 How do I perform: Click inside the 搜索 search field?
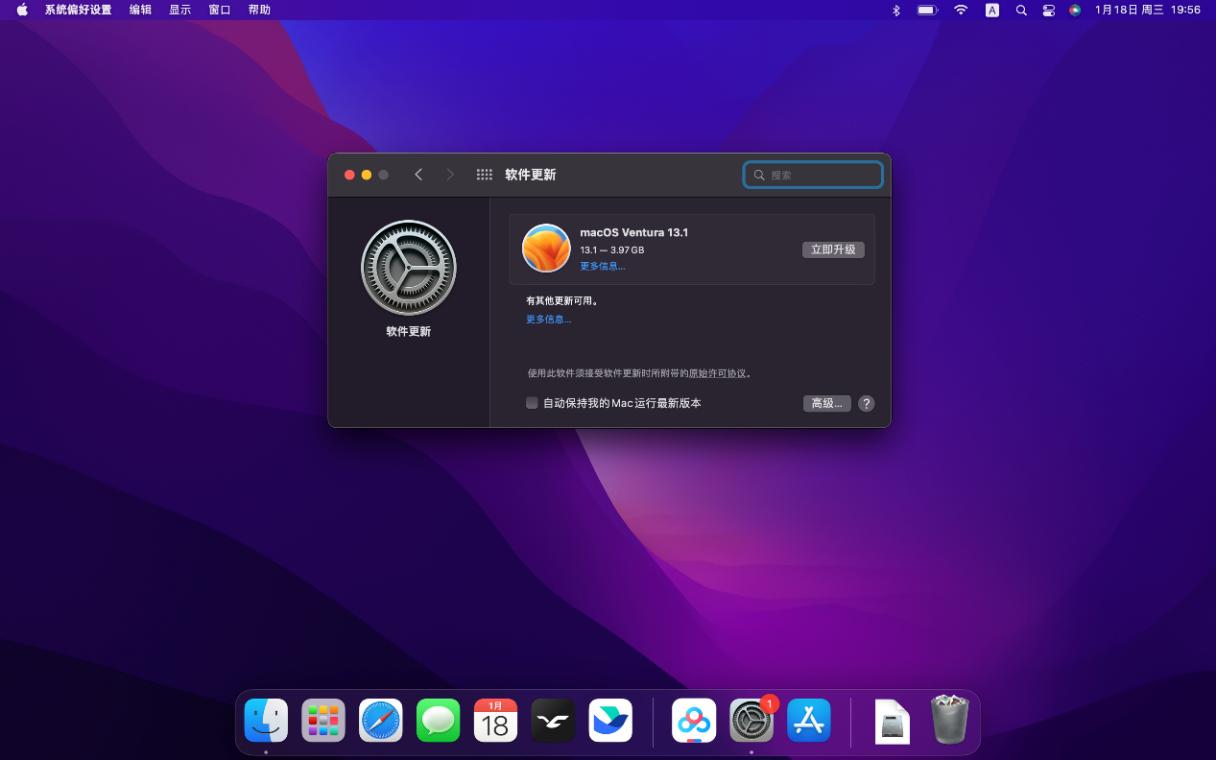click(x=812, y=174)
